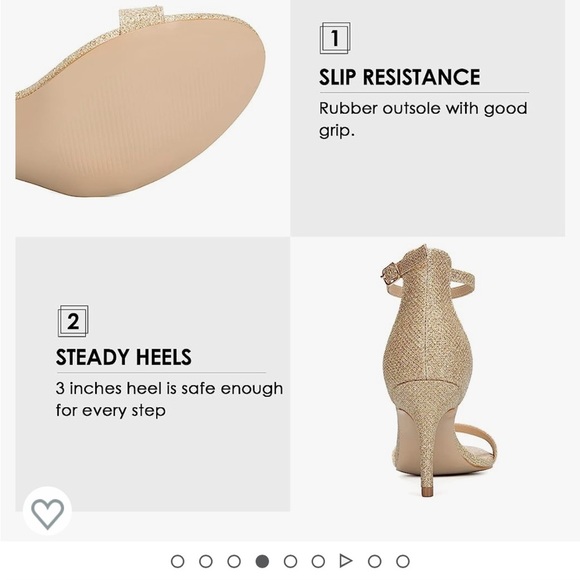Tap the rubber outsole close-up photo
This screenshot has width=580, height=580.
(141, 102)
